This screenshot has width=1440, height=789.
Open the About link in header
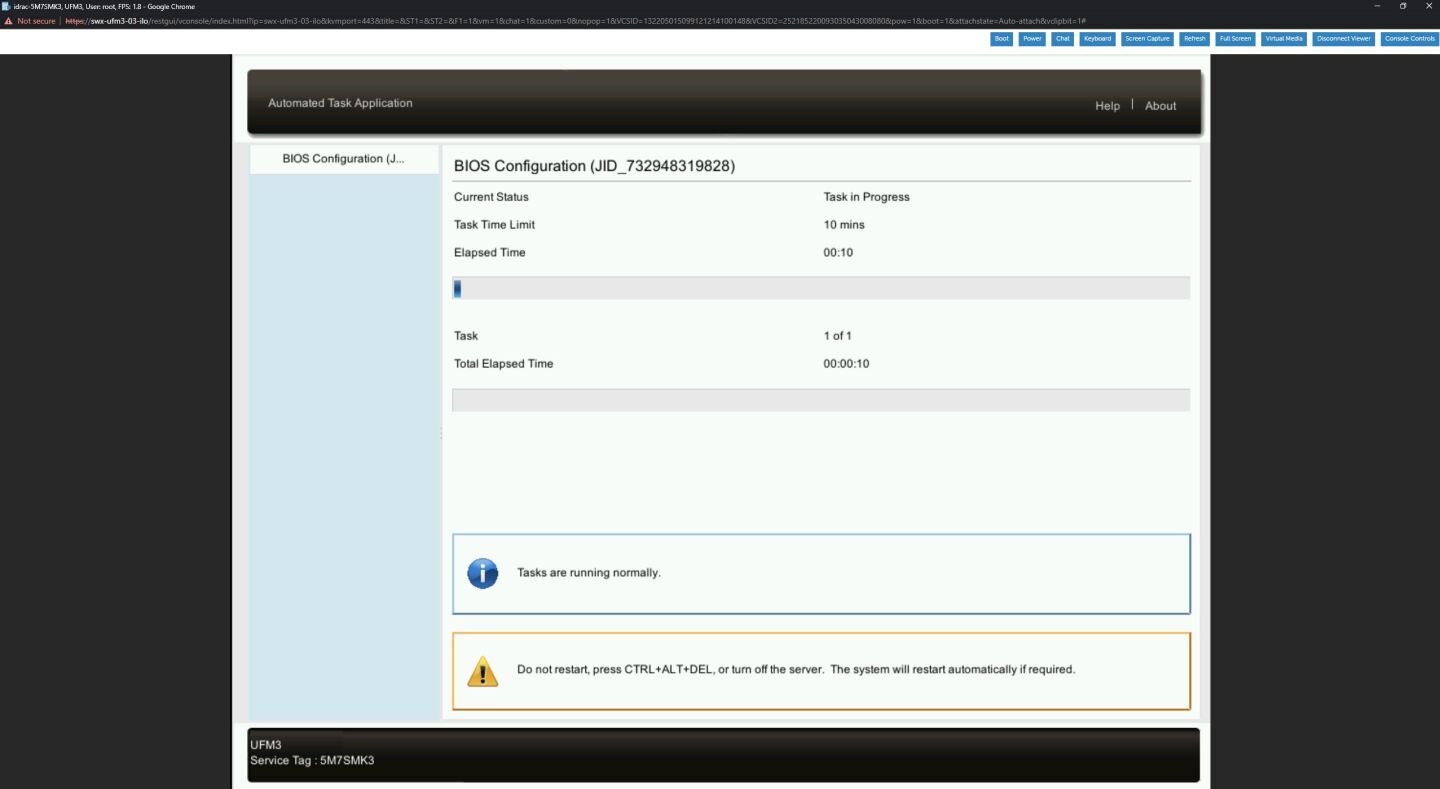(x=1160, y=106)
